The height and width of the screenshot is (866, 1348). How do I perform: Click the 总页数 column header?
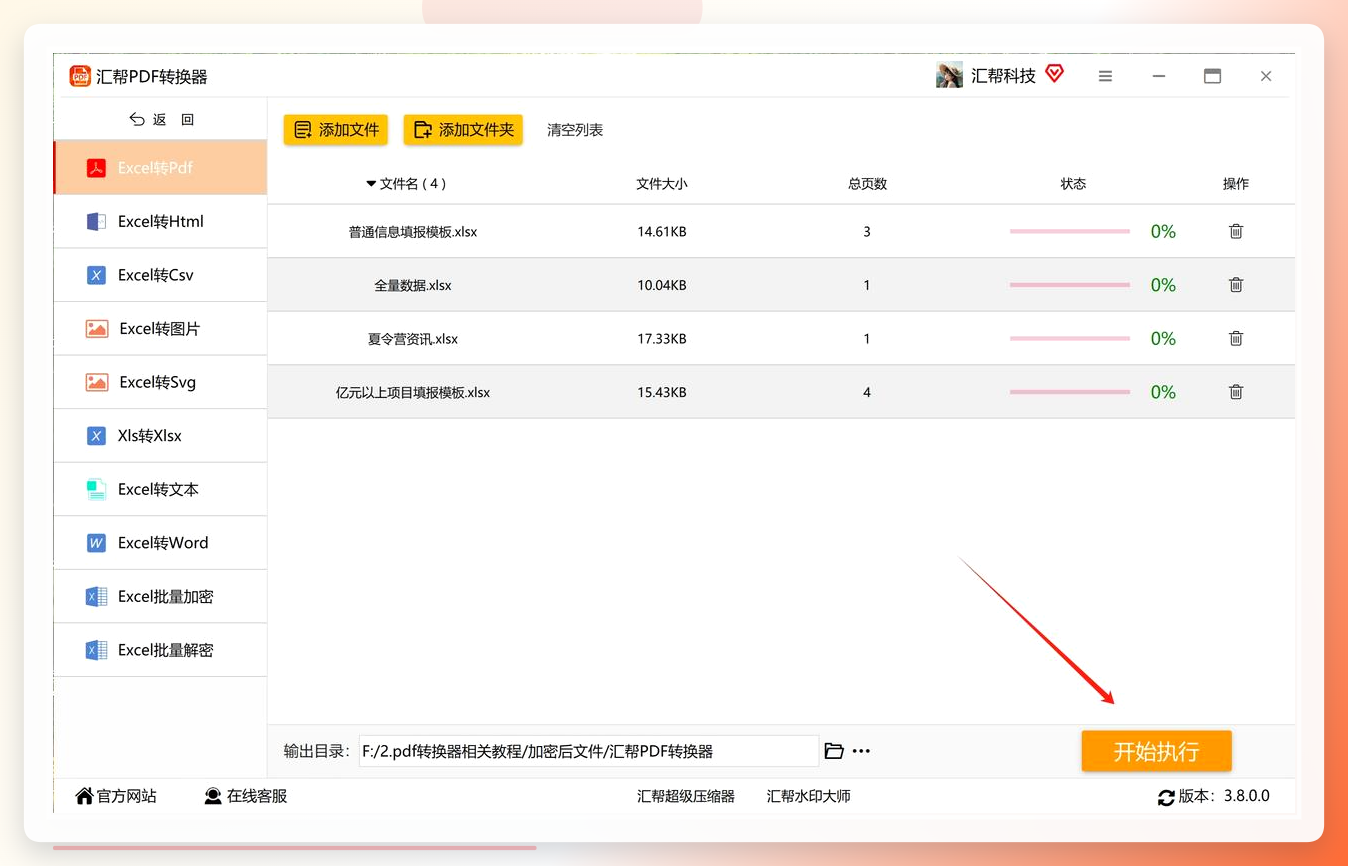[867, 184]
